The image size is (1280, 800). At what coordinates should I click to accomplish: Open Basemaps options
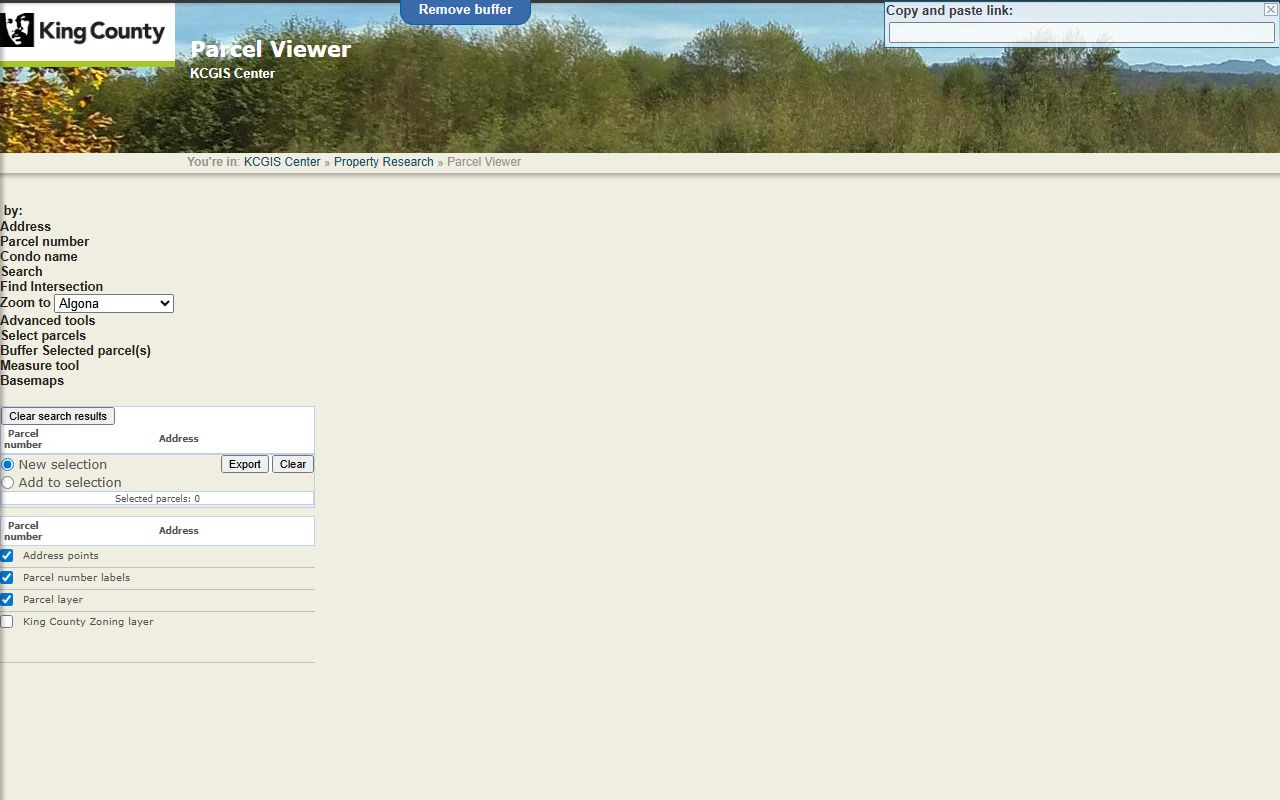coord(32,381)
